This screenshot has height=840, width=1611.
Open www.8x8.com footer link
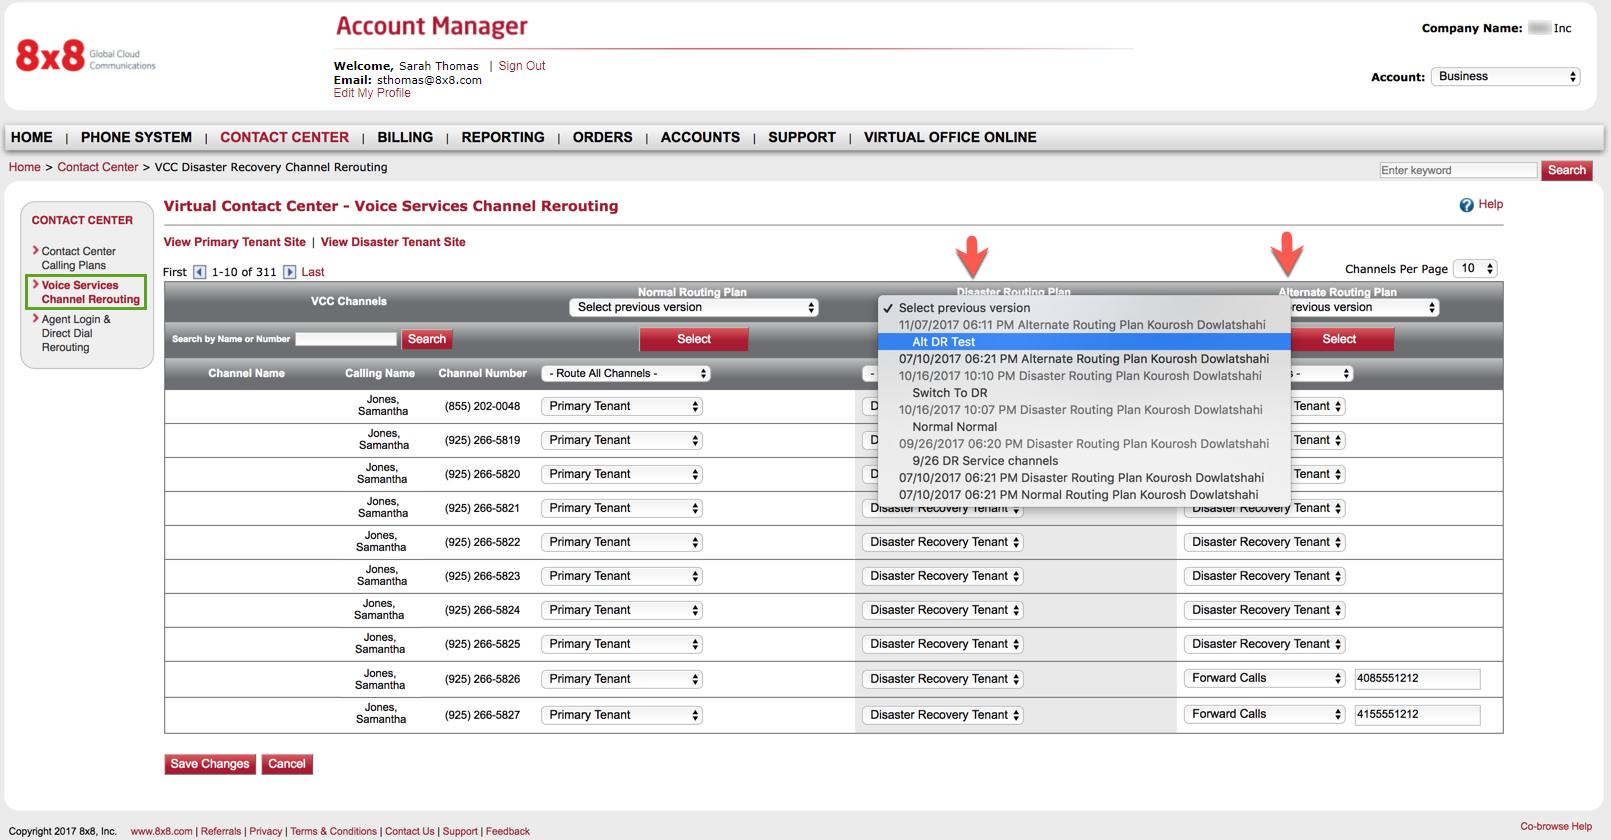(x=161, y=831)
